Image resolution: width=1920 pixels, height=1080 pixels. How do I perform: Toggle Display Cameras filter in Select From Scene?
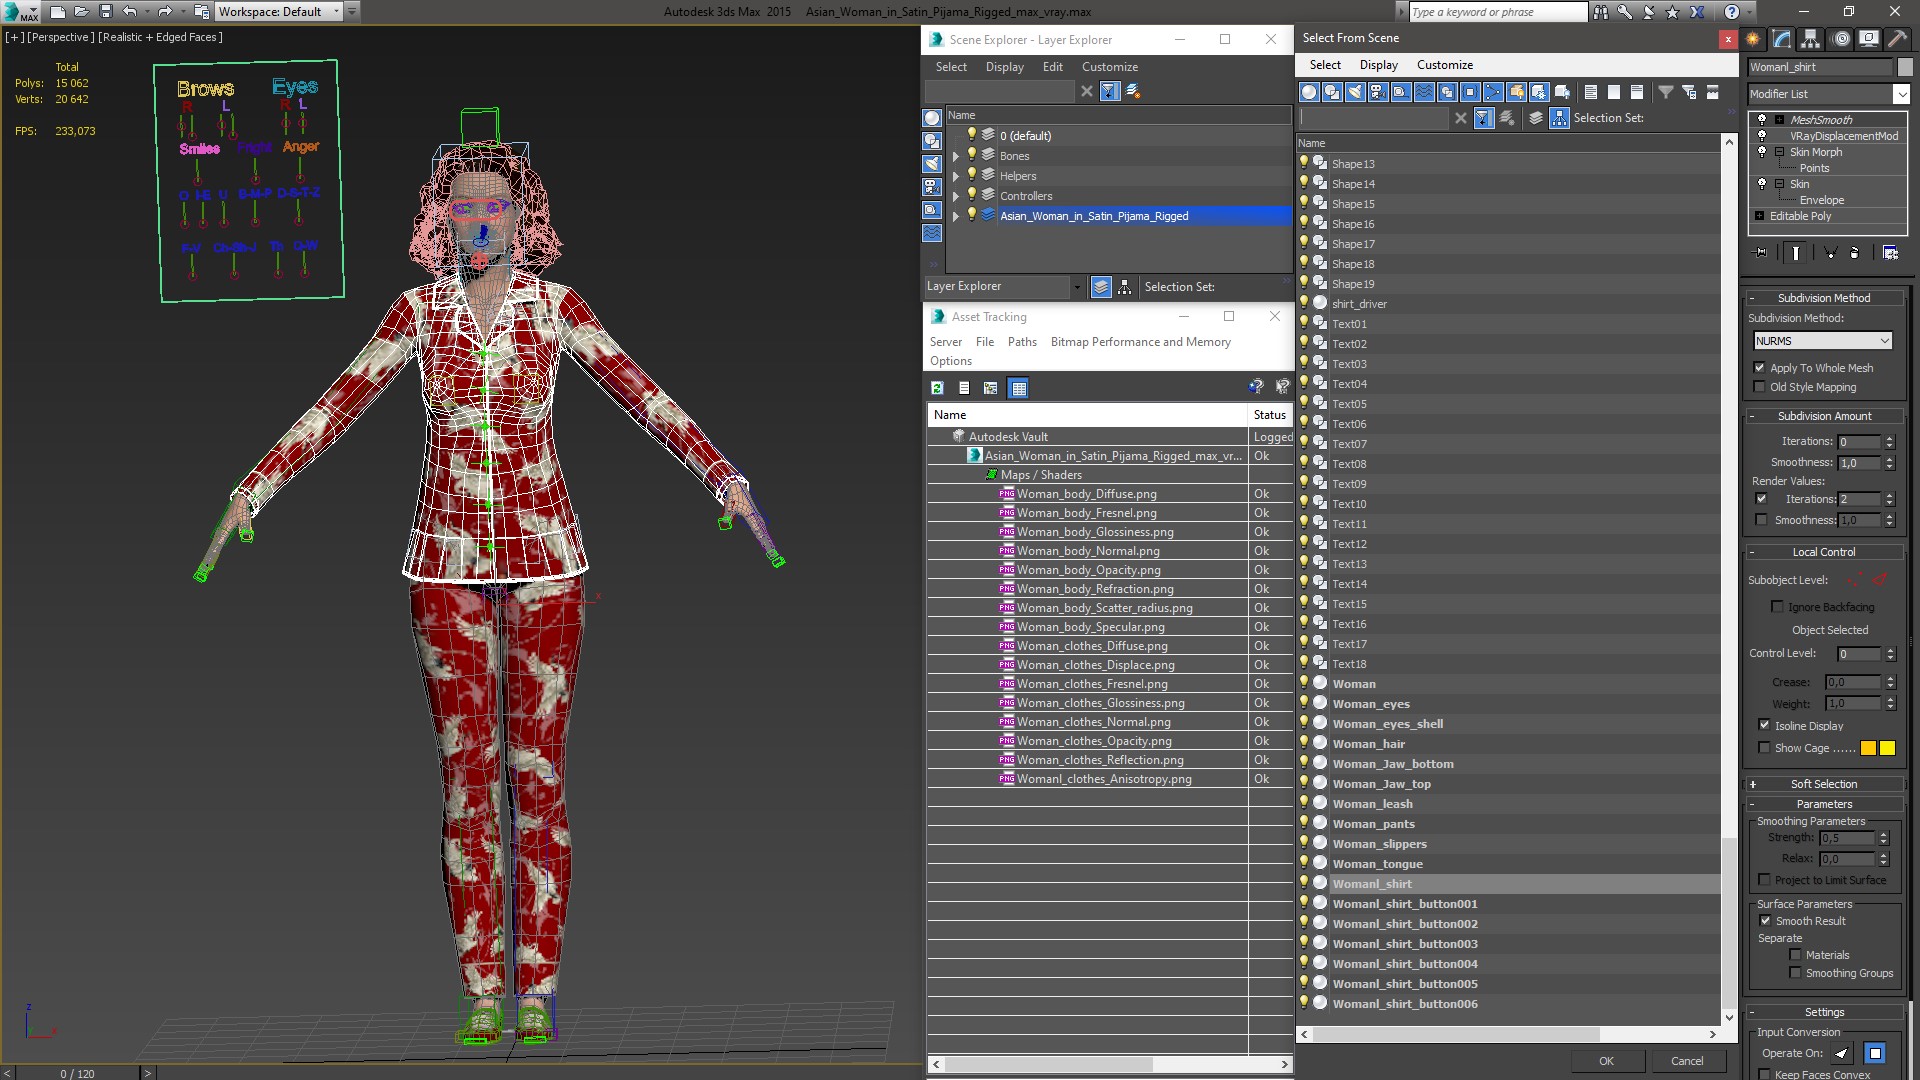(1378, 92)
